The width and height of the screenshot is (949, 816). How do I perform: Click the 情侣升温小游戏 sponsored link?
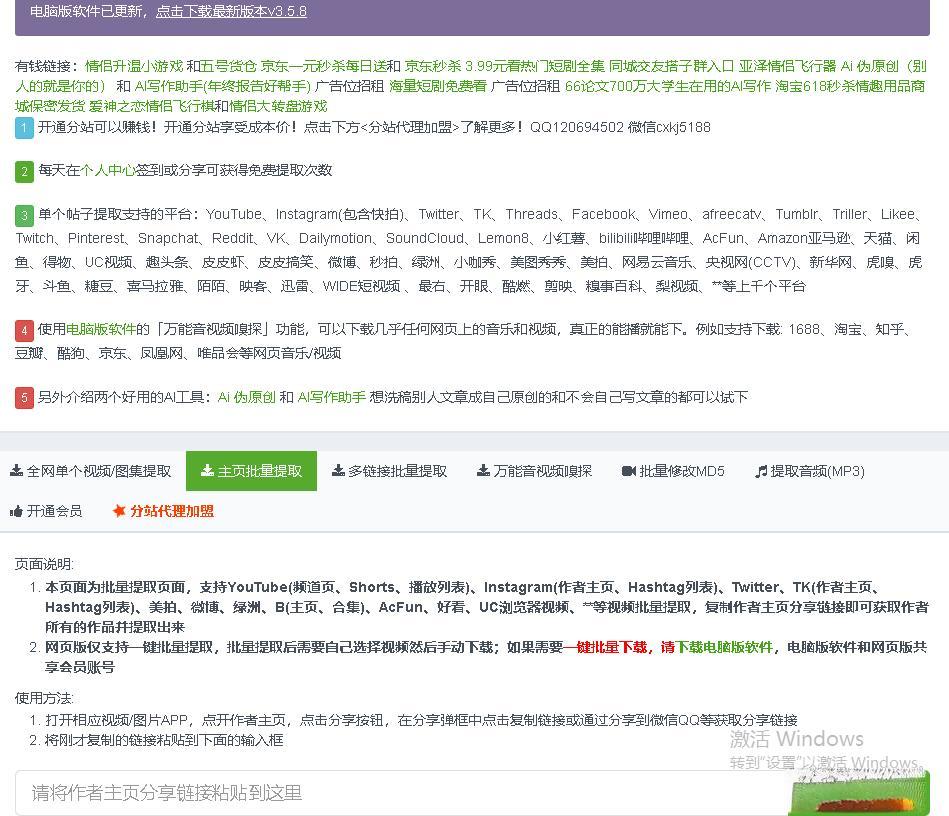(134, 66)
